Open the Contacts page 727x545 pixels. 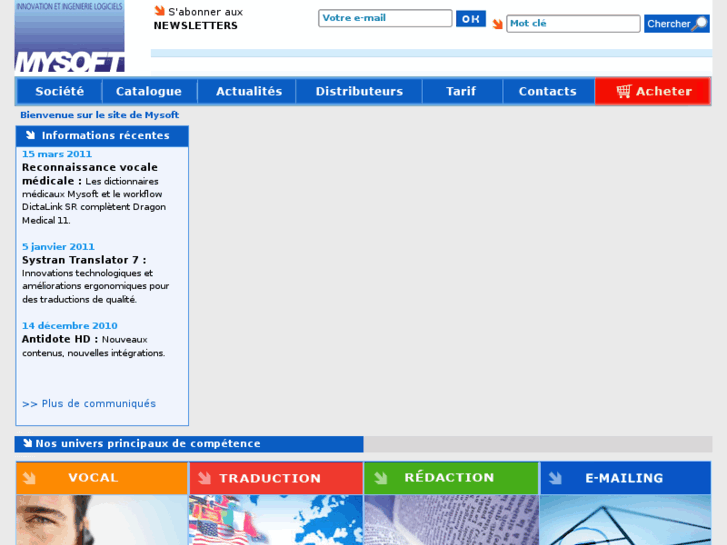(548, 91)
